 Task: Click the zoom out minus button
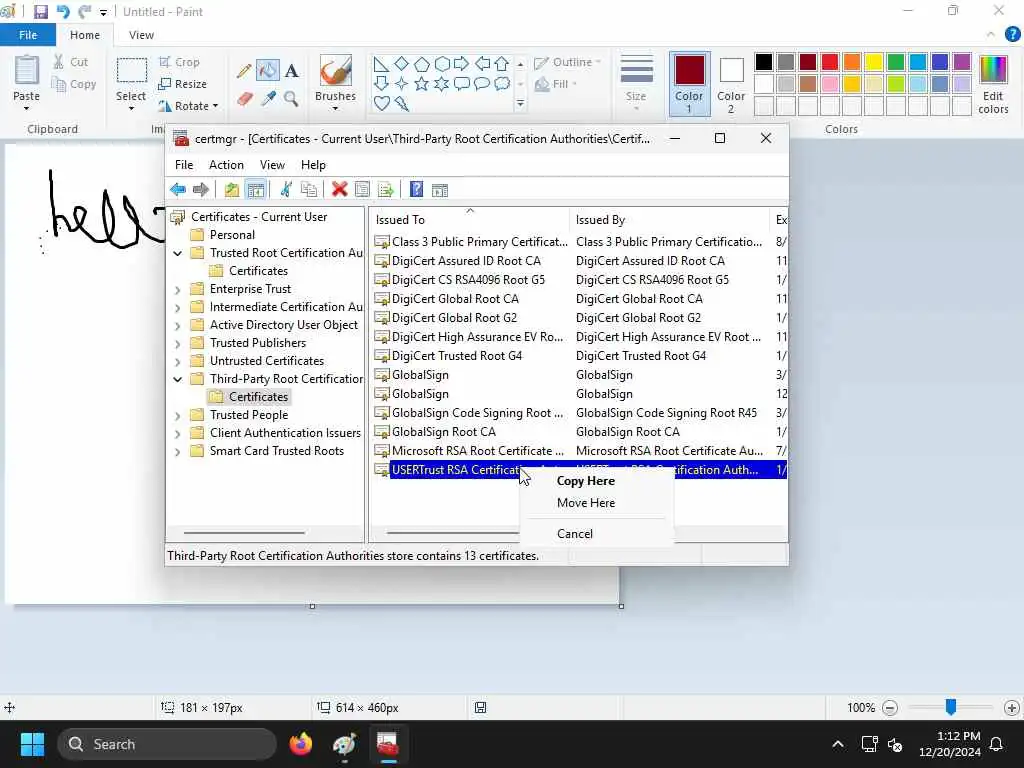coord(890,707)
